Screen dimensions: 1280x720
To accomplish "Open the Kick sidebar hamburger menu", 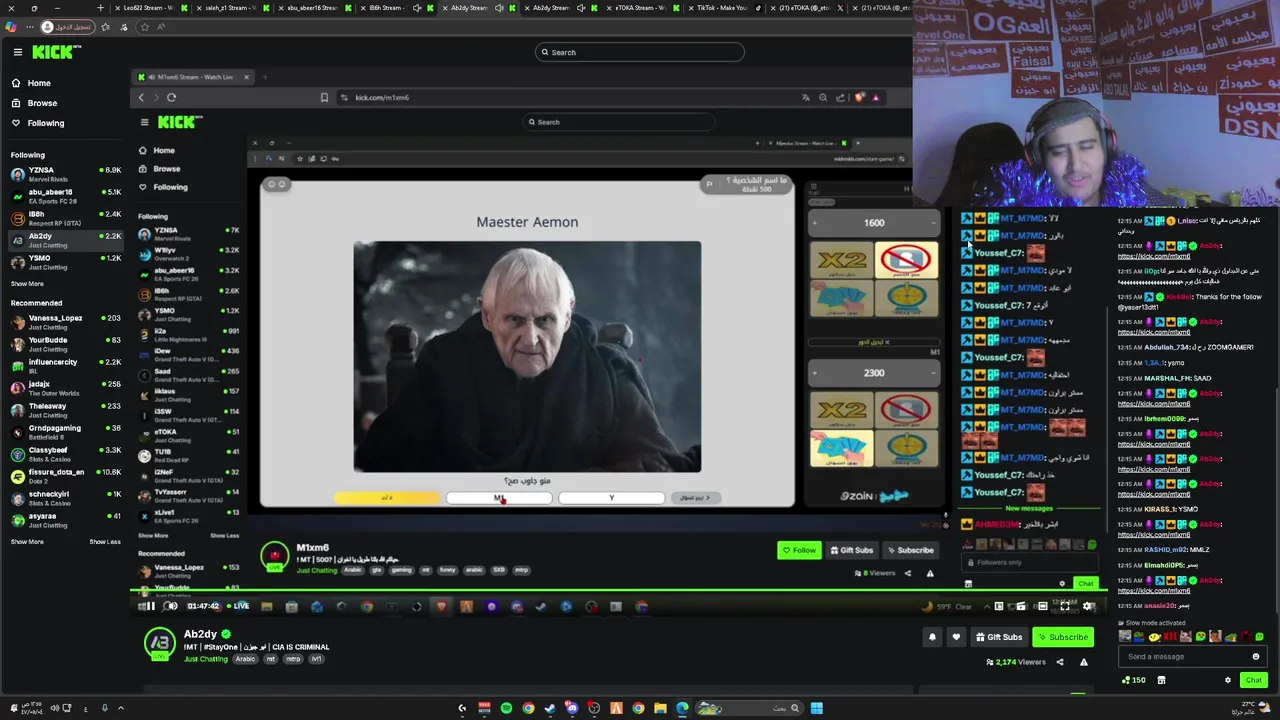I will pos(17,52).
